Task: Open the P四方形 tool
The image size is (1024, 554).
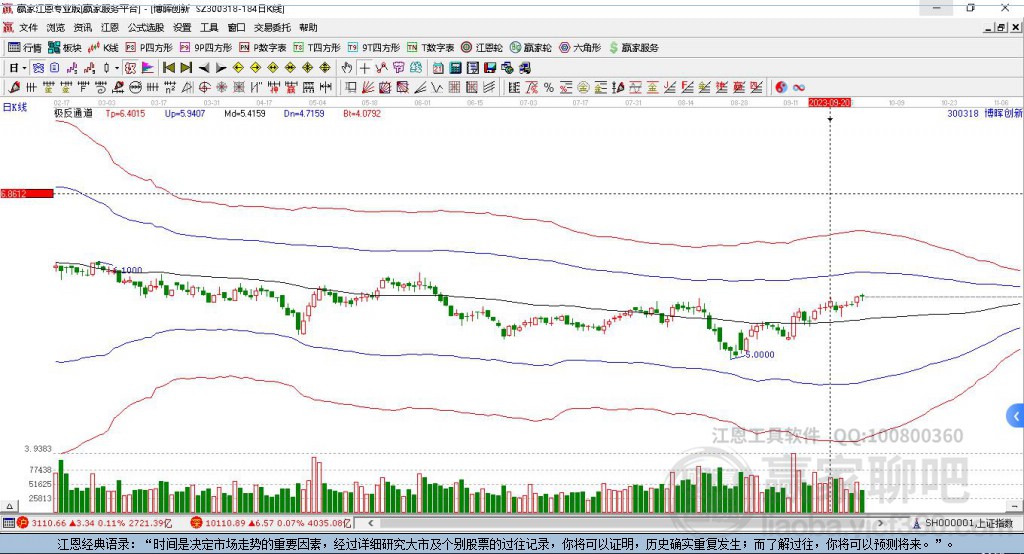Action: coord(149,48)
